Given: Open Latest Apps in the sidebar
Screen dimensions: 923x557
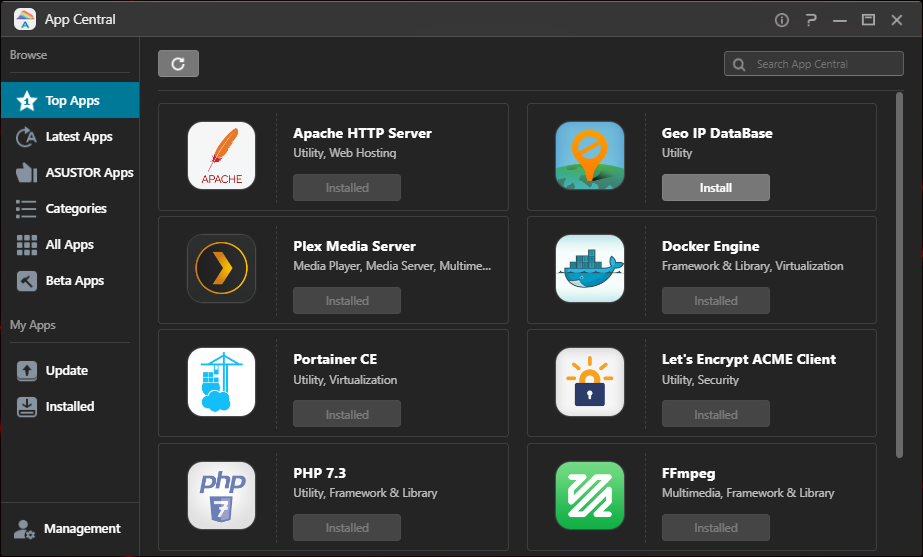Looking at the screenshot, I should 78,137.
